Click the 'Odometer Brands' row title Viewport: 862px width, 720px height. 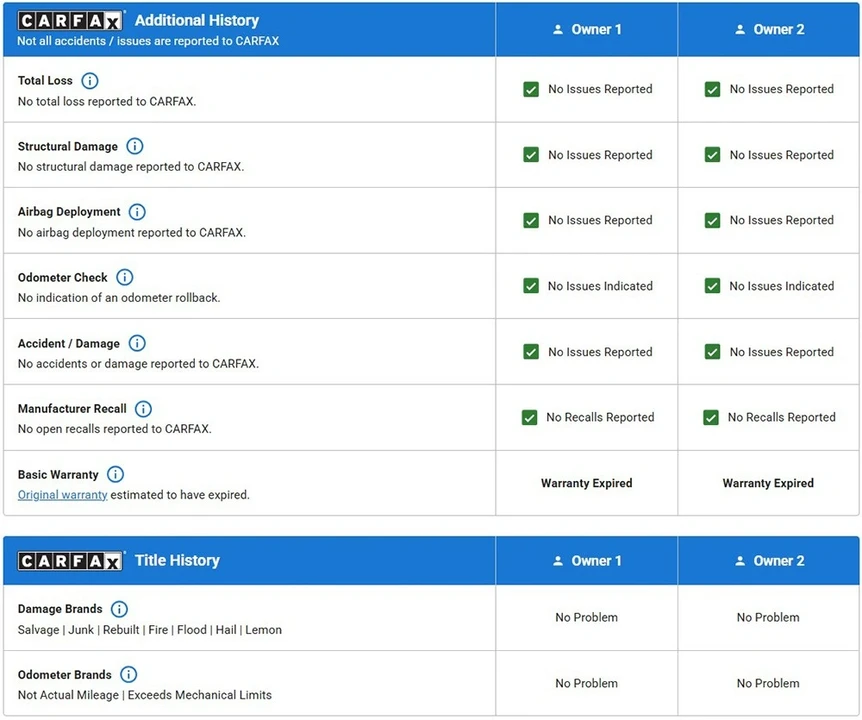pos(64,674)
